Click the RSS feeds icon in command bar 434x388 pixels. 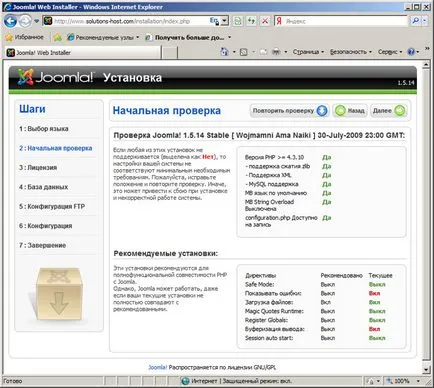click(x=244, y=52)
